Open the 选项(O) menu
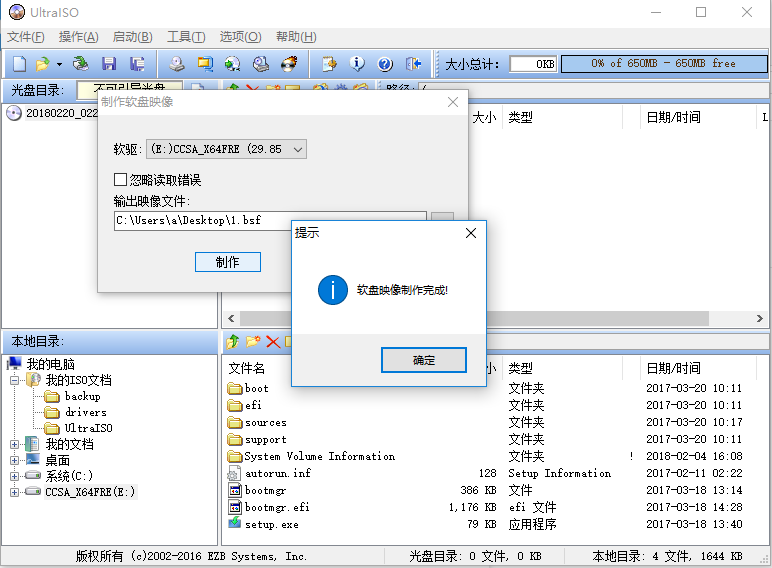Image resolution: width=772 pixels, height=568 pixels. pyautogui.click(x=240, y=37)
